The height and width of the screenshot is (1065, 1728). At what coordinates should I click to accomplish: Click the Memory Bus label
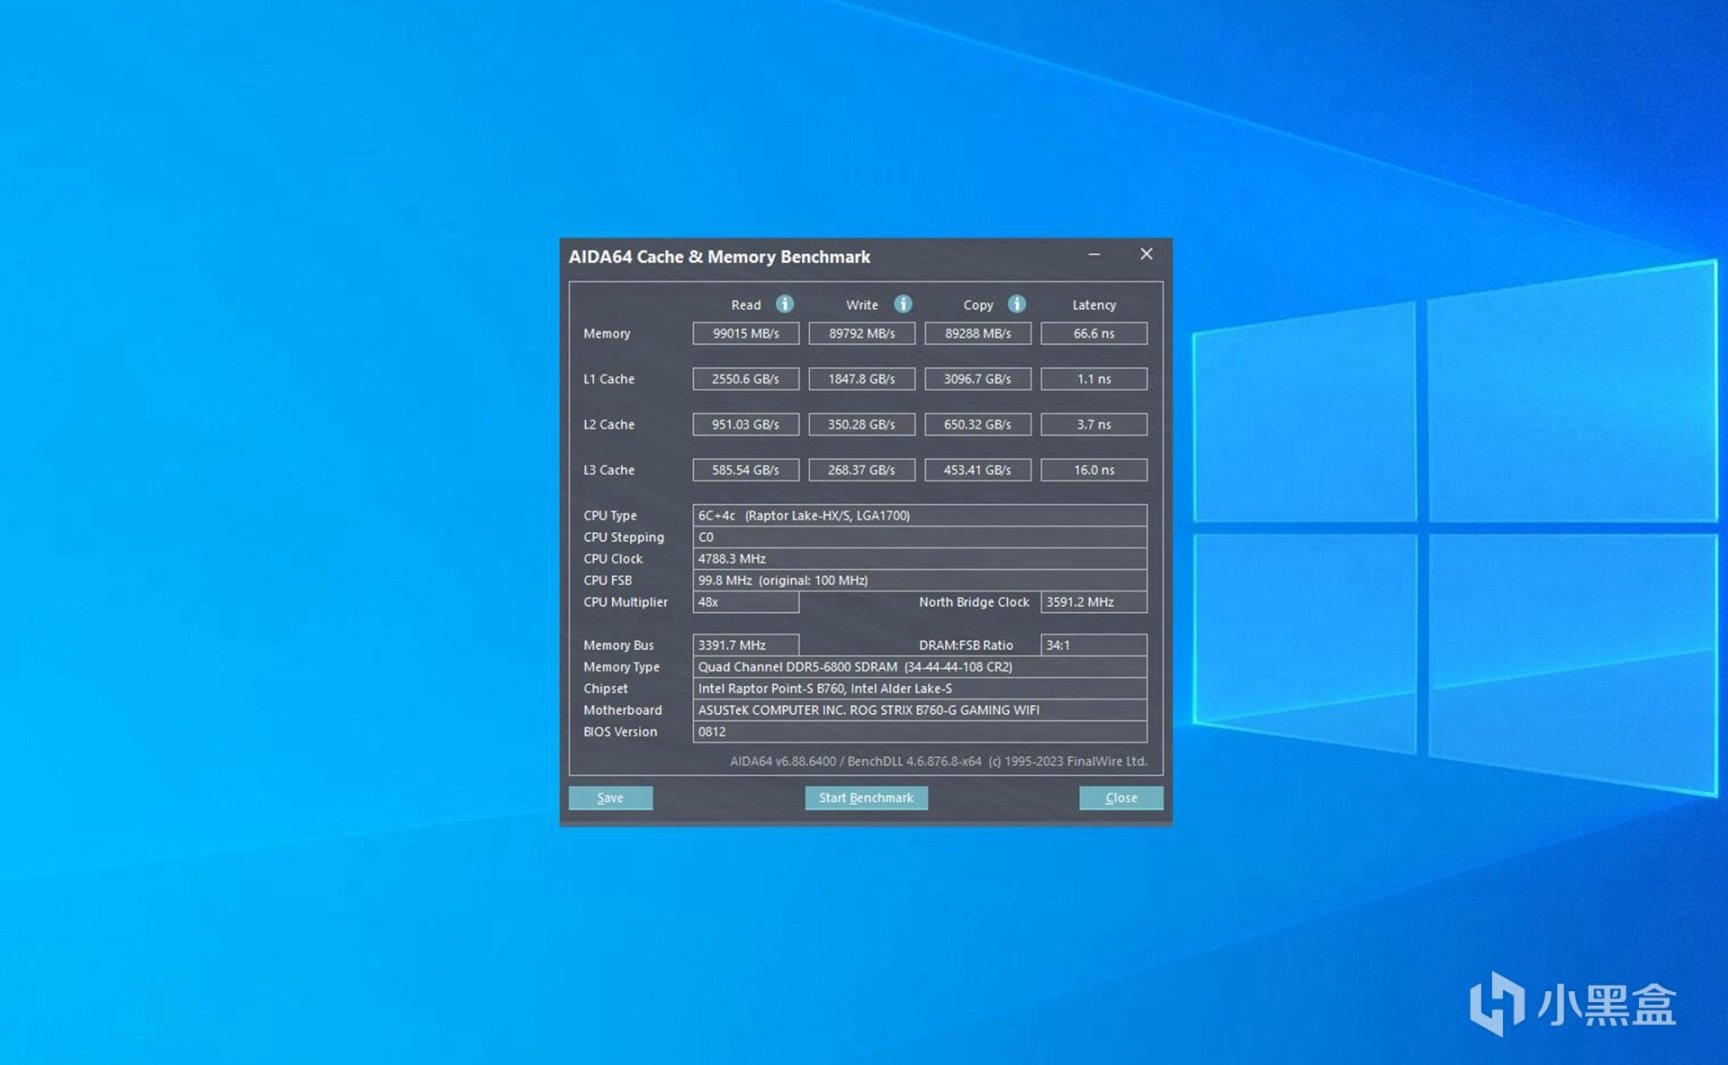pyautogui.click(x=619, y=646)
